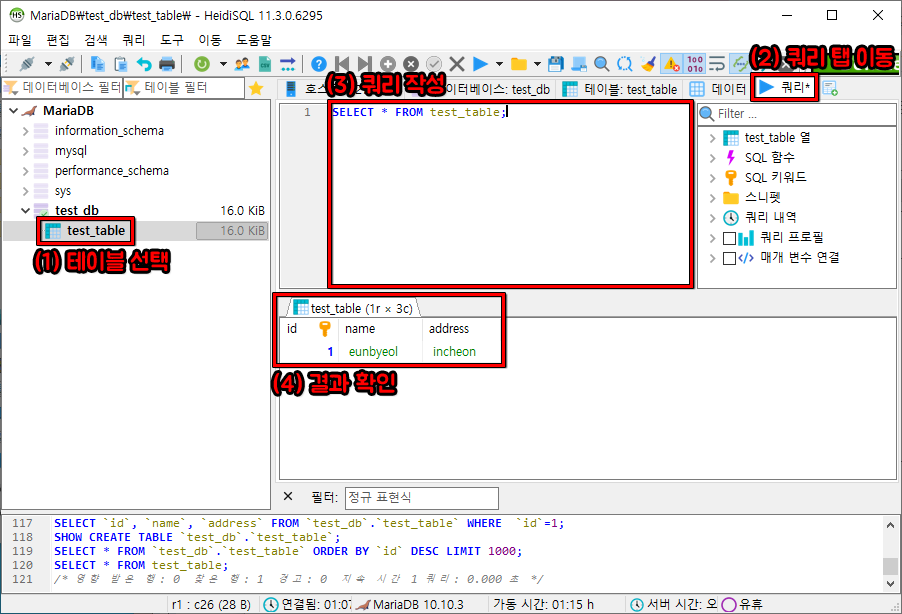Viewport: 902px width, 614px height.
Task: Open the session manager connect icon
Action: point(26,63)
